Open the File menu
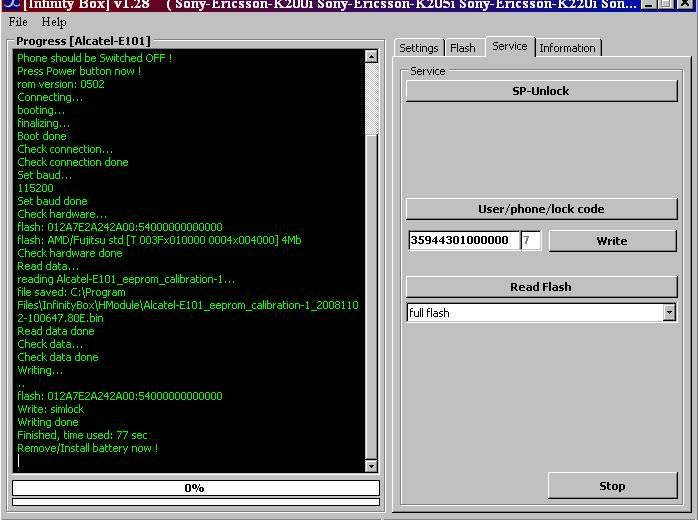This screenshot has height=520, width=698. 18,22
